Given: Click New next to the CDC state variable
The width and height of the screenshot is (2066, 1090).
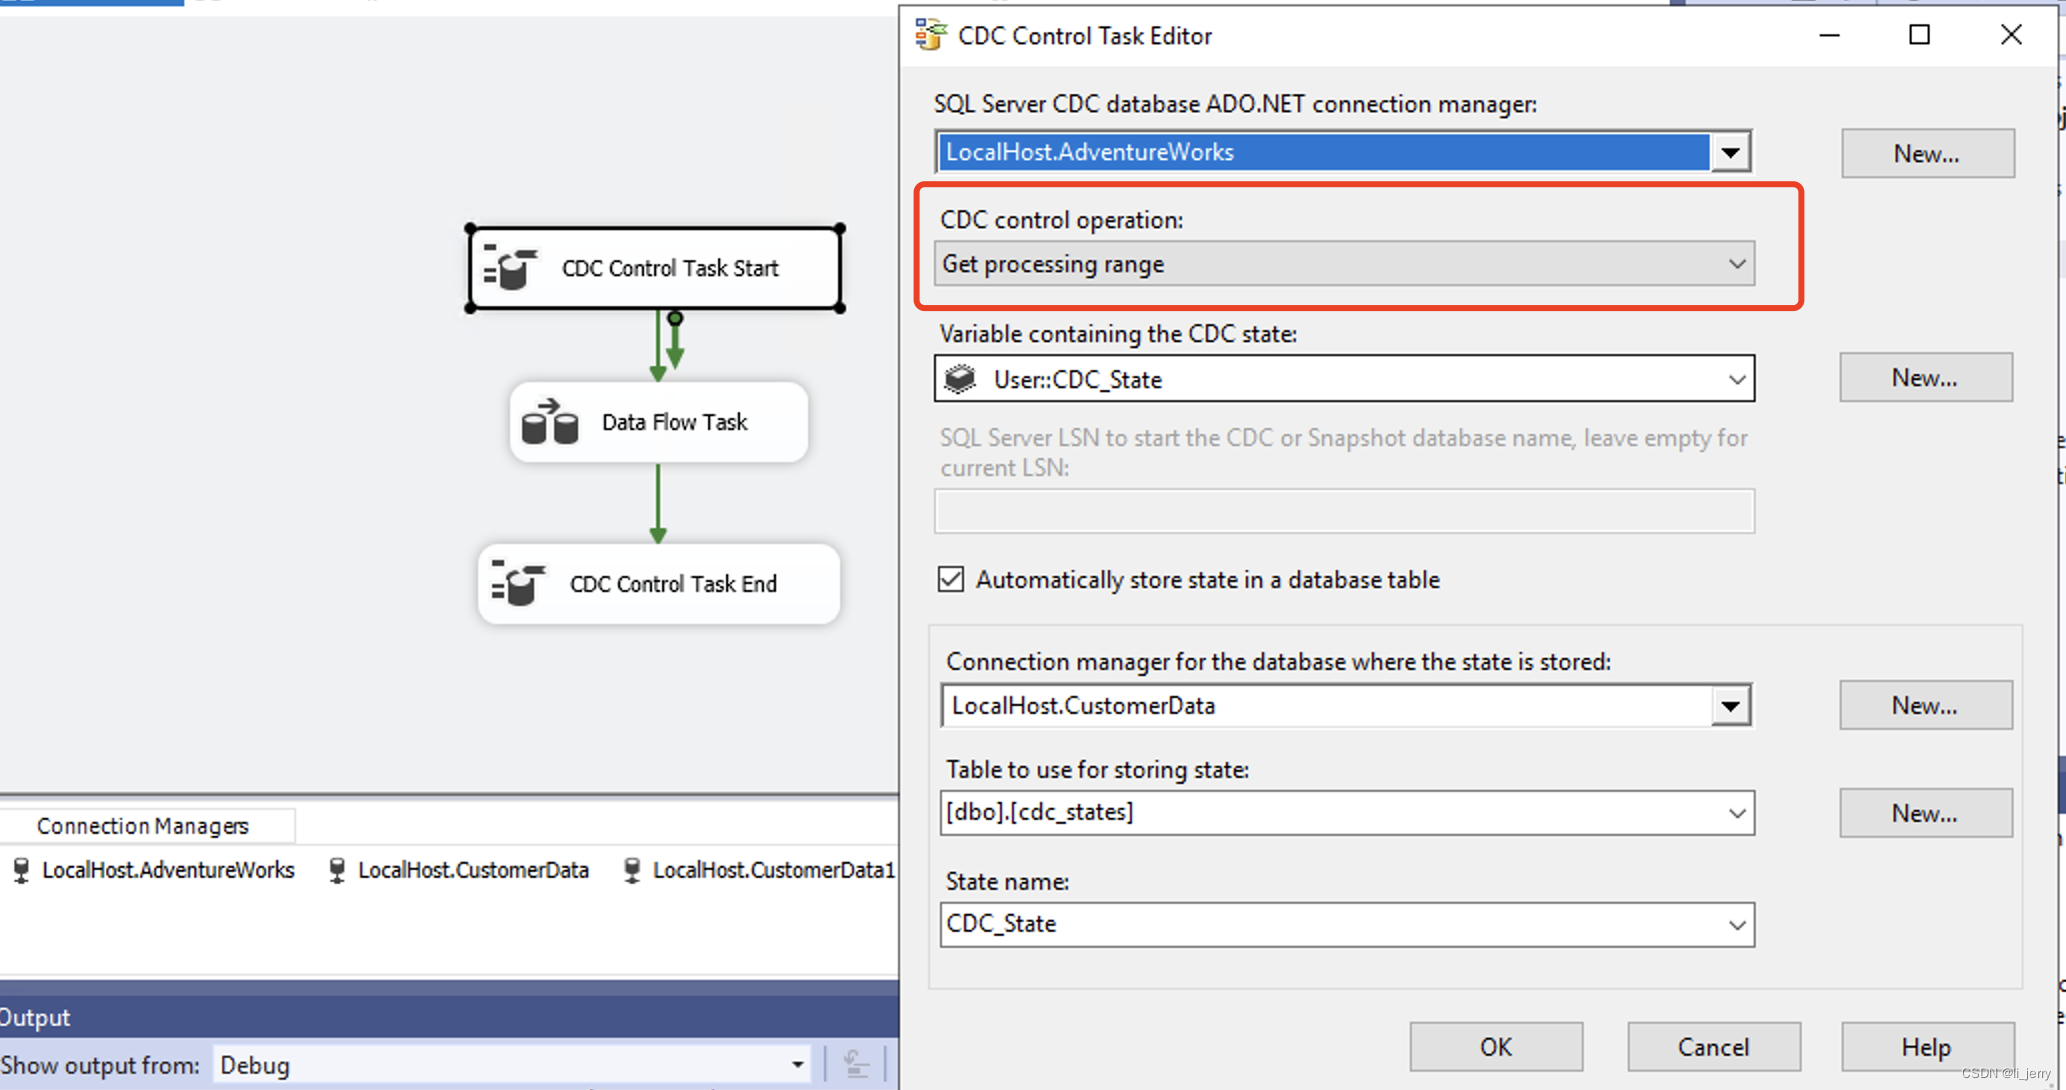Looking at the screenshot, I should (x=1925, y=377).
